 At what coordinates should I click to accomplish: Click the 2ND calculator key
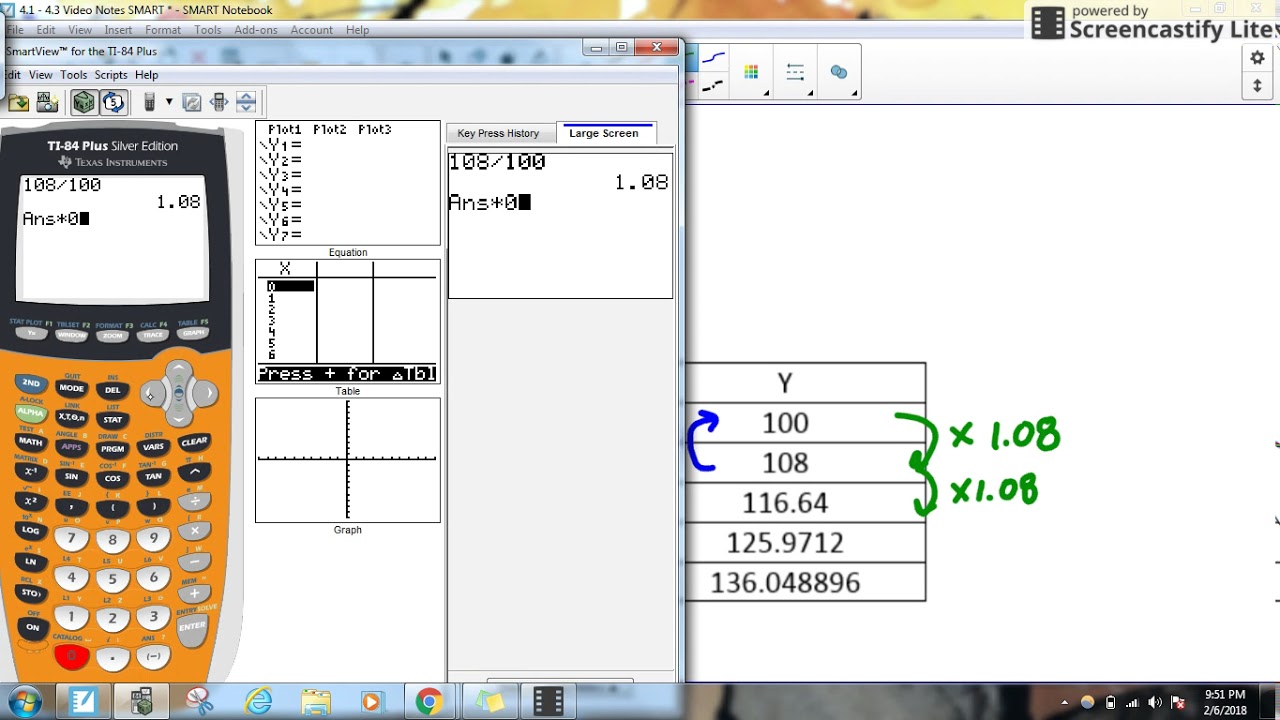[31, 383]
